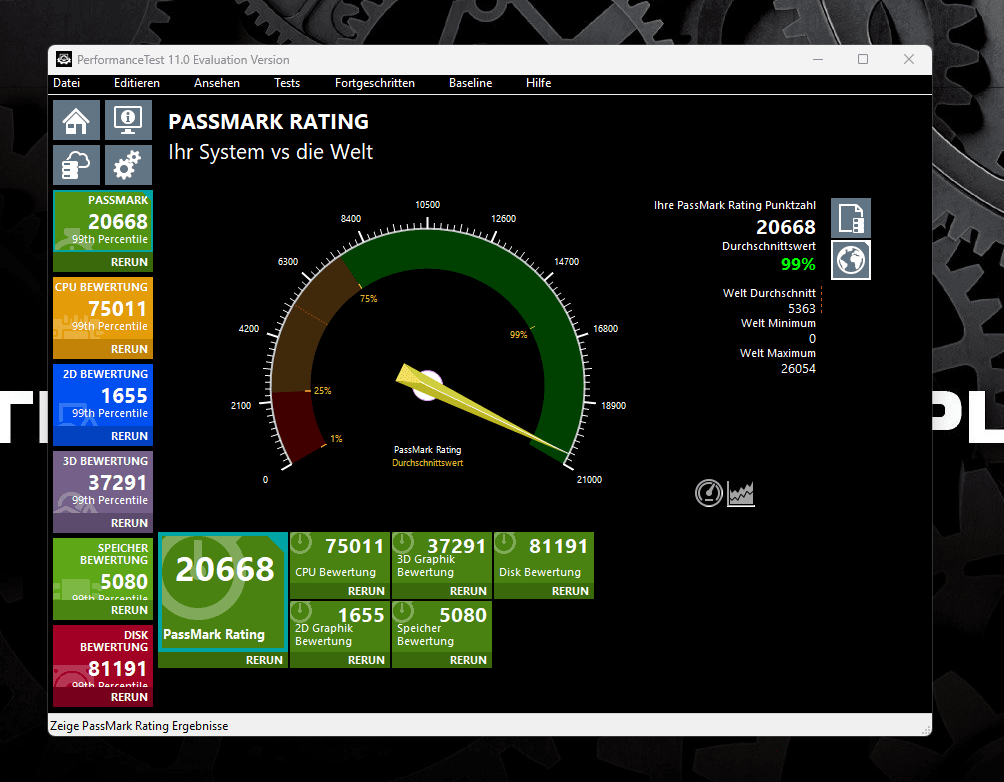Screen dimensions: 1004x782
Task: Rerun the Disk test in sidebar
Action: [x=103, y=697]
